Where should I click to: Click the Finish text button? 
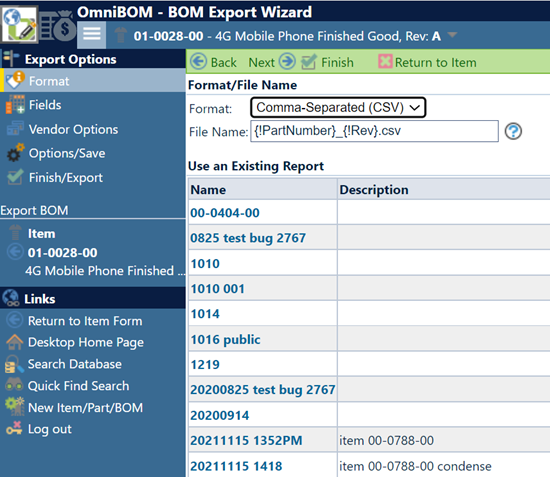337,62
